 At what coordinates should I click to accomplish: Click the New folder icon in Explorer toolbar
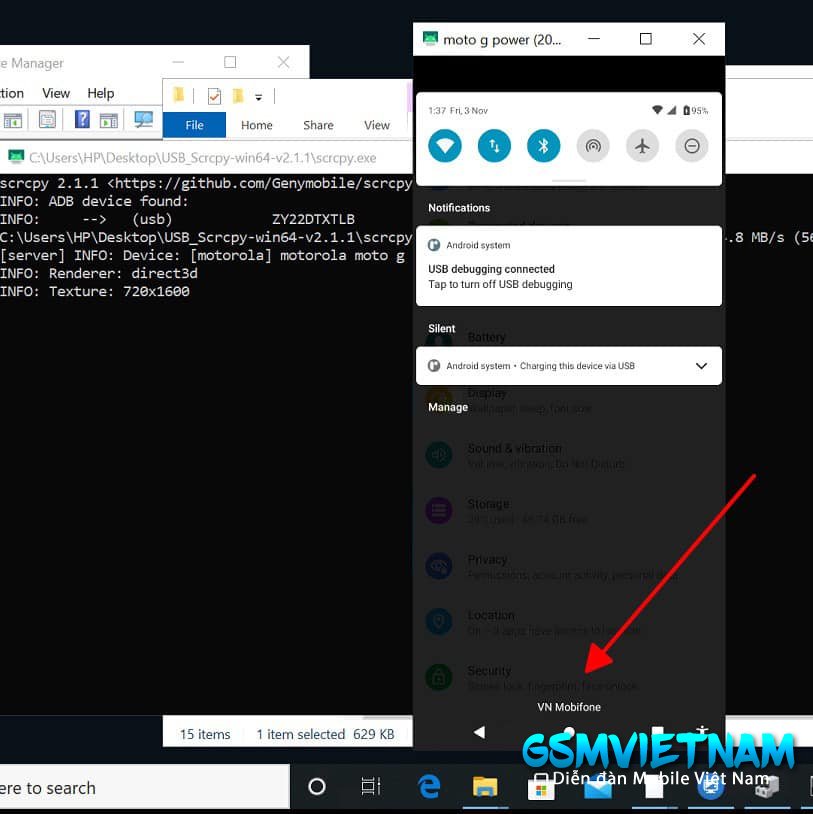click(238, 96)
